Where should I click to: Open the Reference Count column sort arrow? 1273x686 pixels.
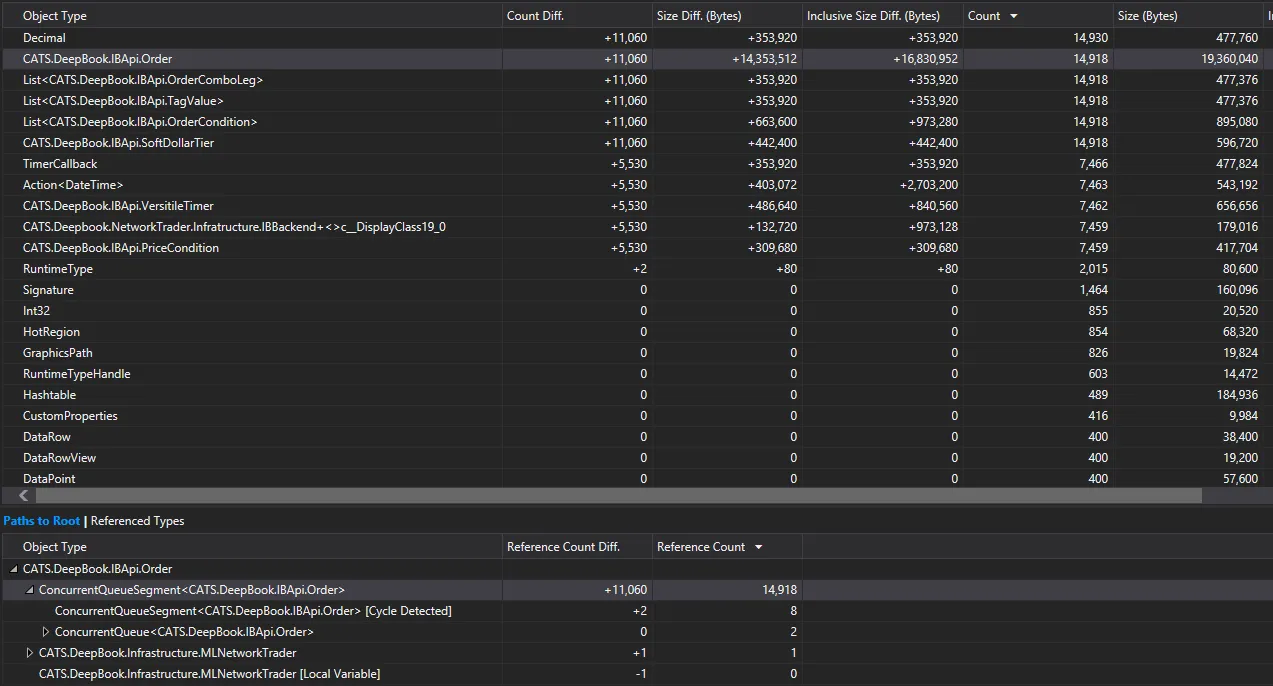[758, 547]
